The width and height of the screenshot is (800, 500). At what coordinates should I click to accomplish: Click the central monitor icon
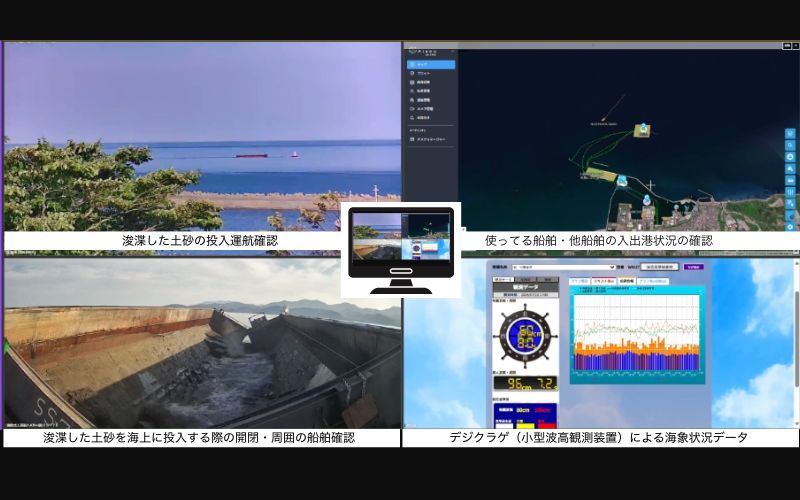pyautogui.click(x=400, y=249)
